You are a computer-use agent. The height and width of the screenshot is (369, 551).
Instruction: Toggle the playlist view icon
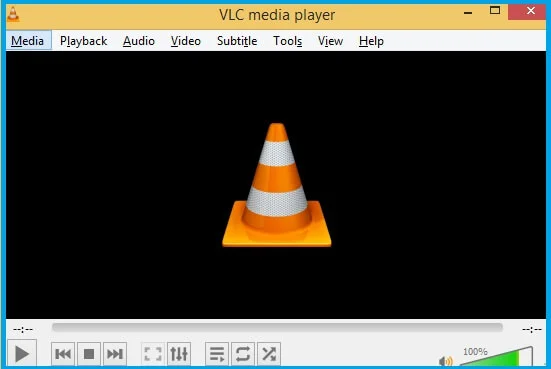[217, 354]
